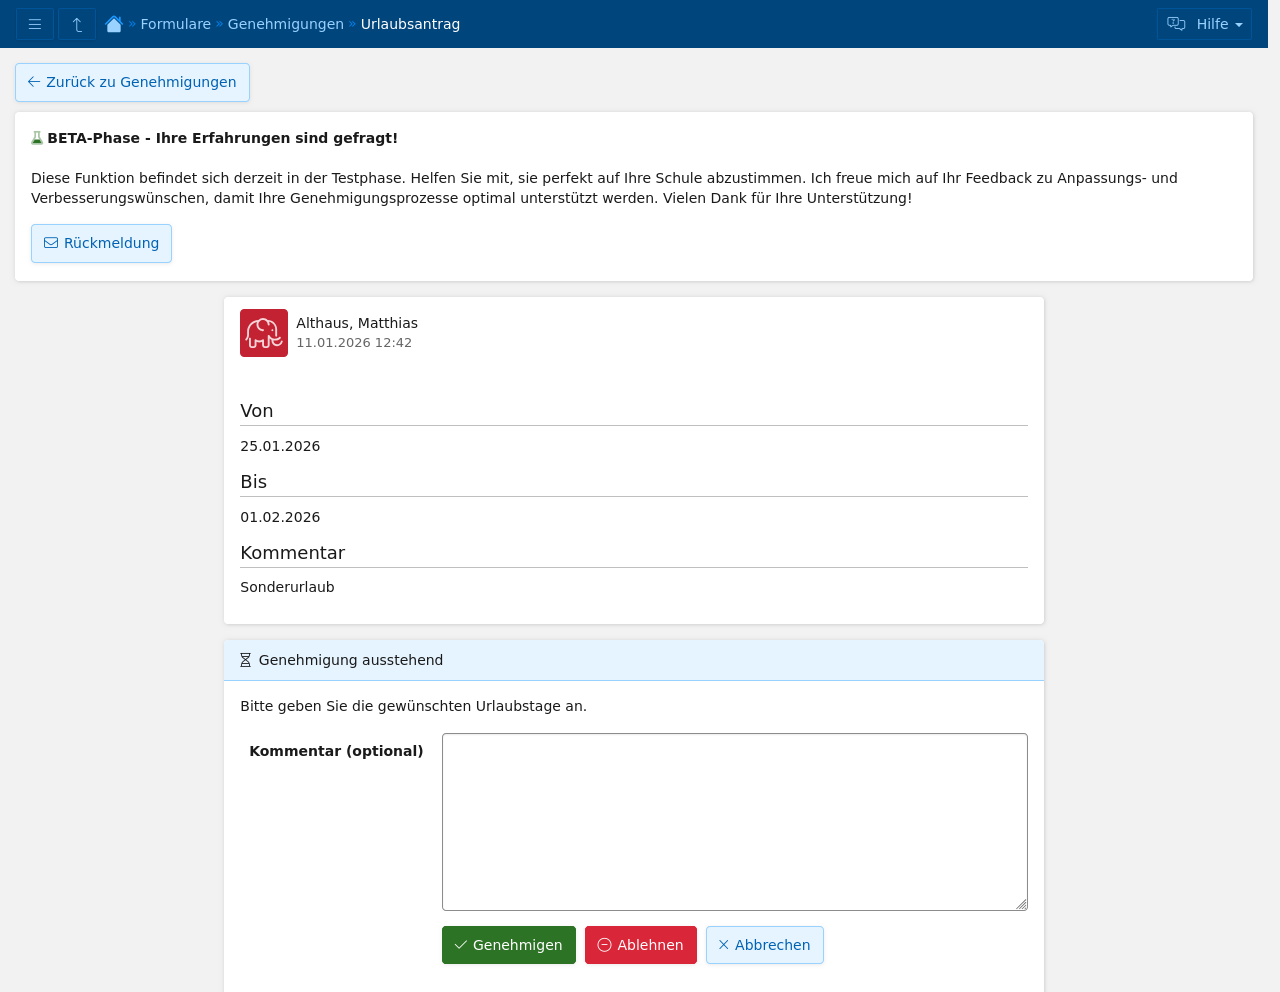This screenshot has height=992, width=1280.
Task: Open the hamburger navigation menu
Action: coord(35,24)
